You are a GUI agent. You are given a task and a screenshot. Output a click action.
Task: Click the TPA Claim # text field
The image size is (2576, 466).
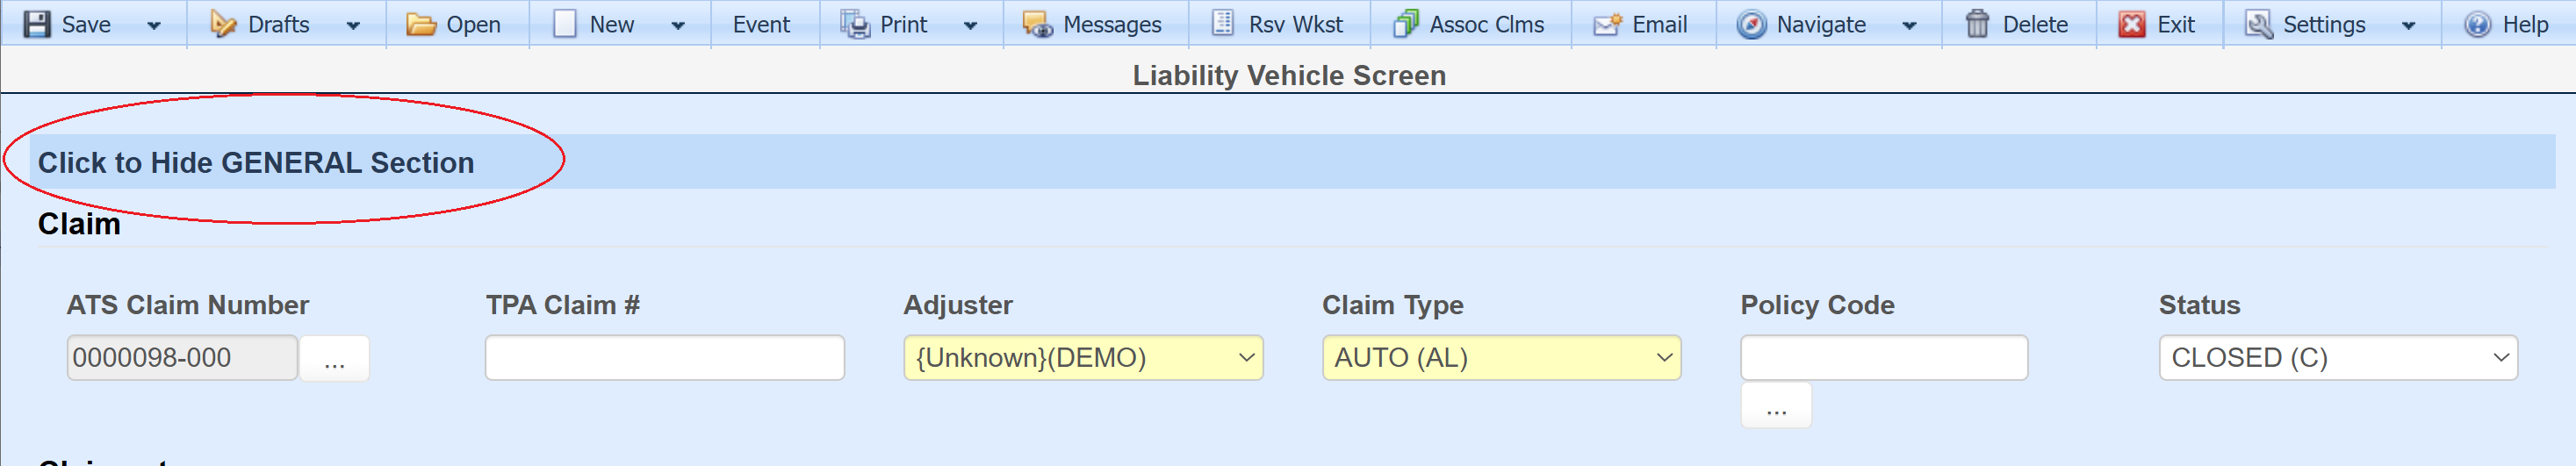point(664,358)
